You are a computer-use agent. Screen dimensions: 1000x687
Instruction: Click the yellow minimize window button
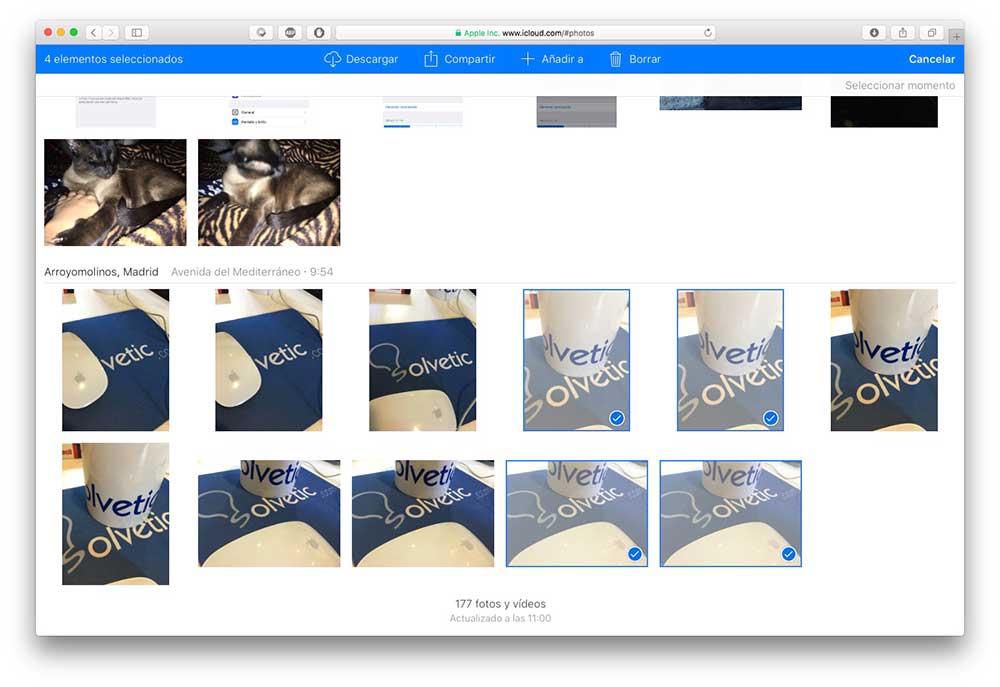click(x=61, y=32)
